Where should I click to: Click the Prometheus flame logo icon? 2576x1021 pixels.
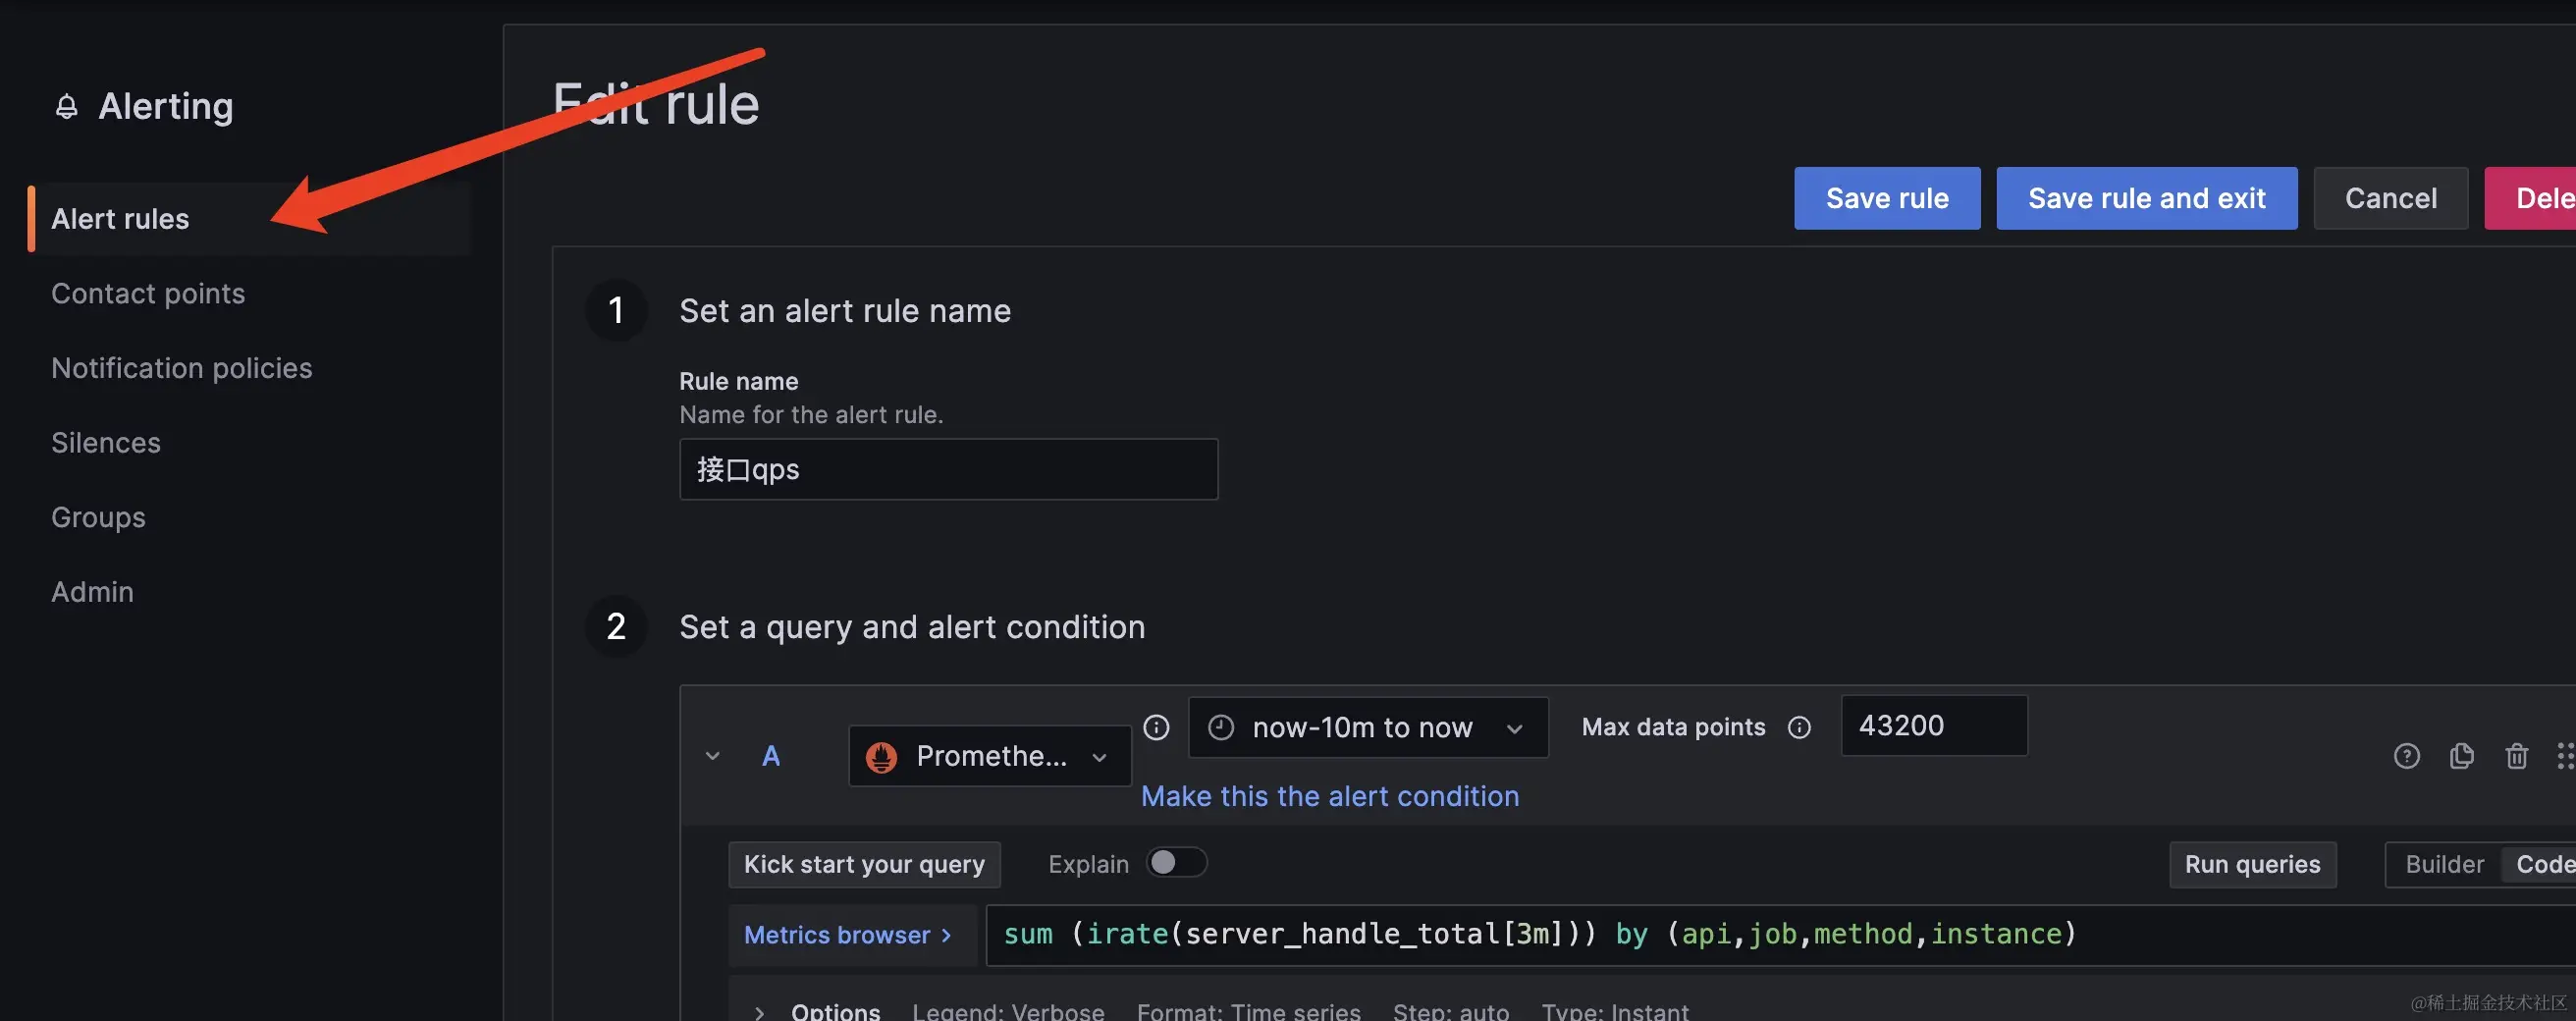[x=881, y=757]
